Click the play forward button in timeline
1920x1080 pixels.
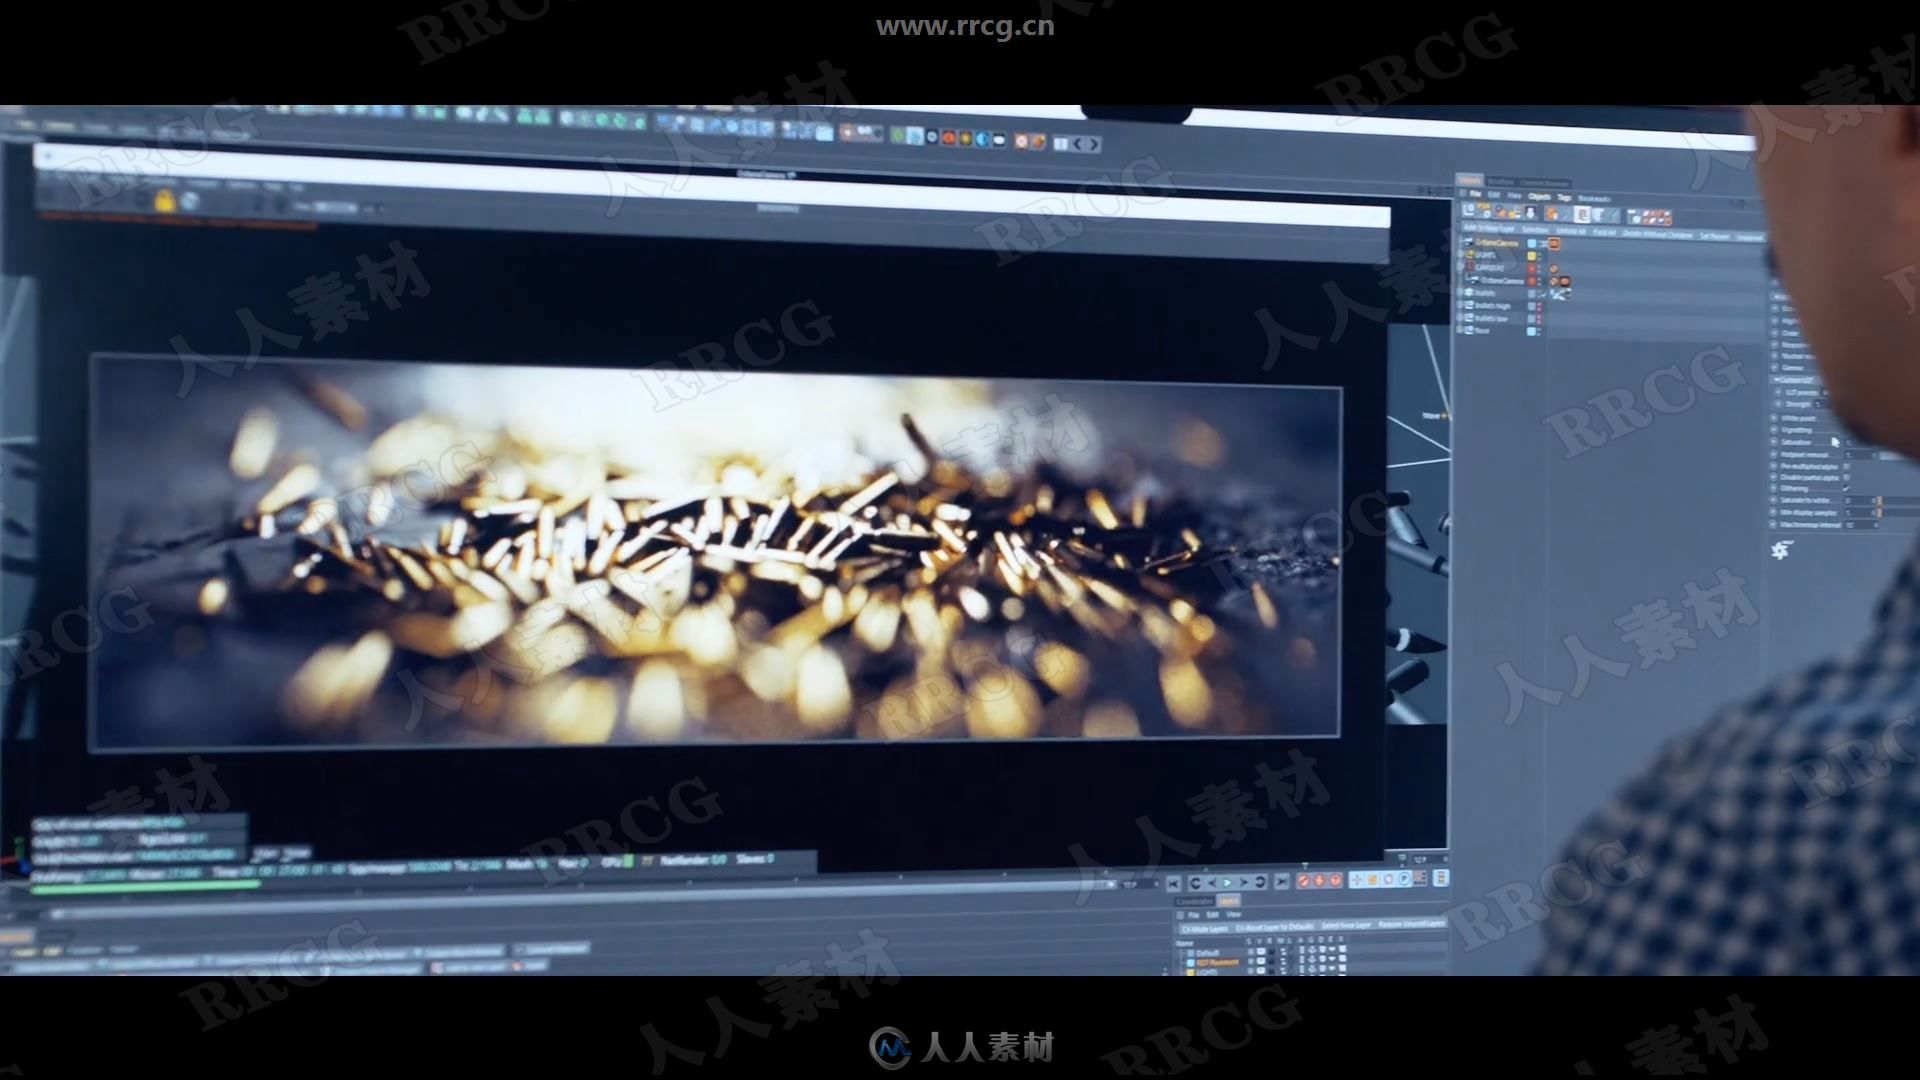point(1227,883)
